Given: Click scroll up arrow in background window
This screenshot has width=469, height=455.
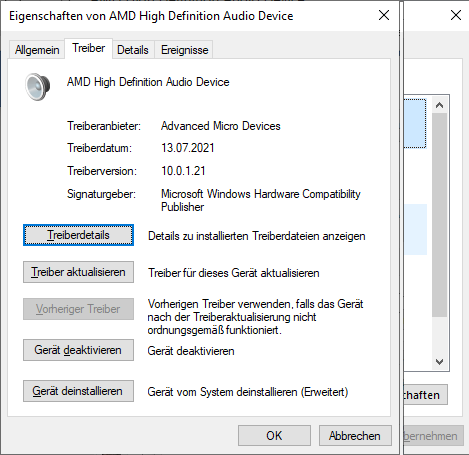Looking at the screenshot, I should (x=440, y=105).
